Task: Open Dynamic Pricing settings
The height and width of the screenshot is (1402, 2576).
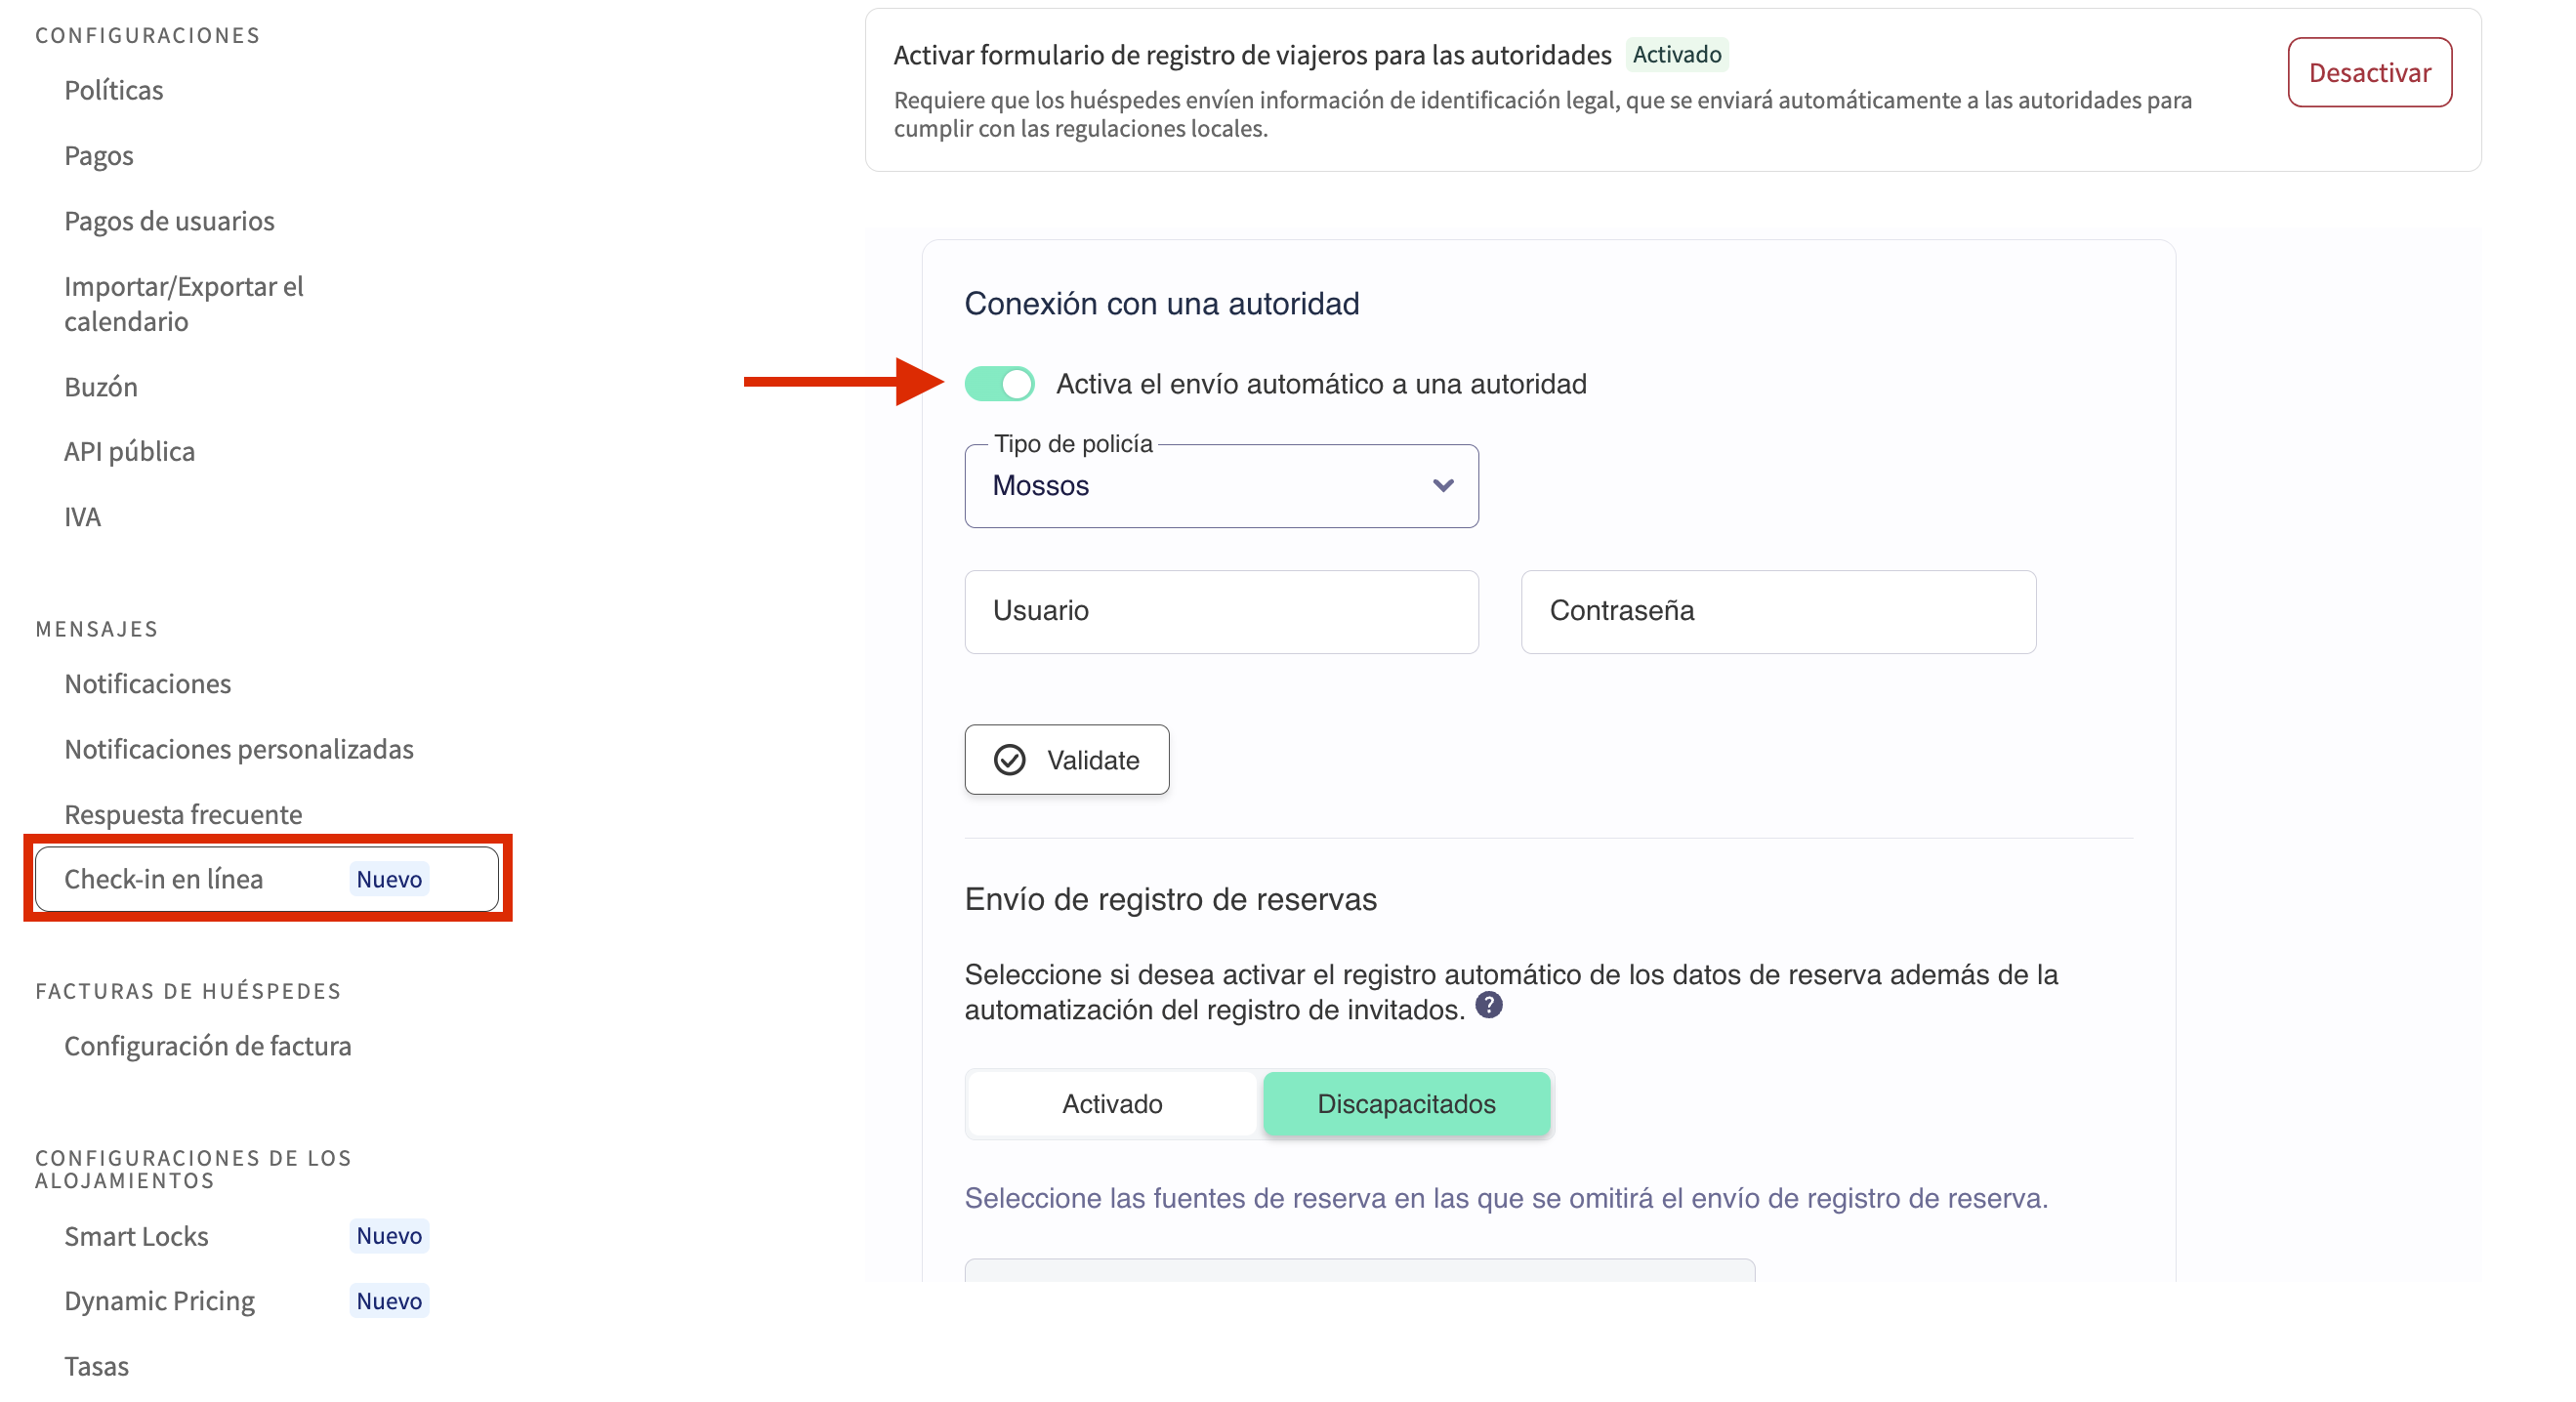Action: pyautogui.click(x=160, y=1301)
